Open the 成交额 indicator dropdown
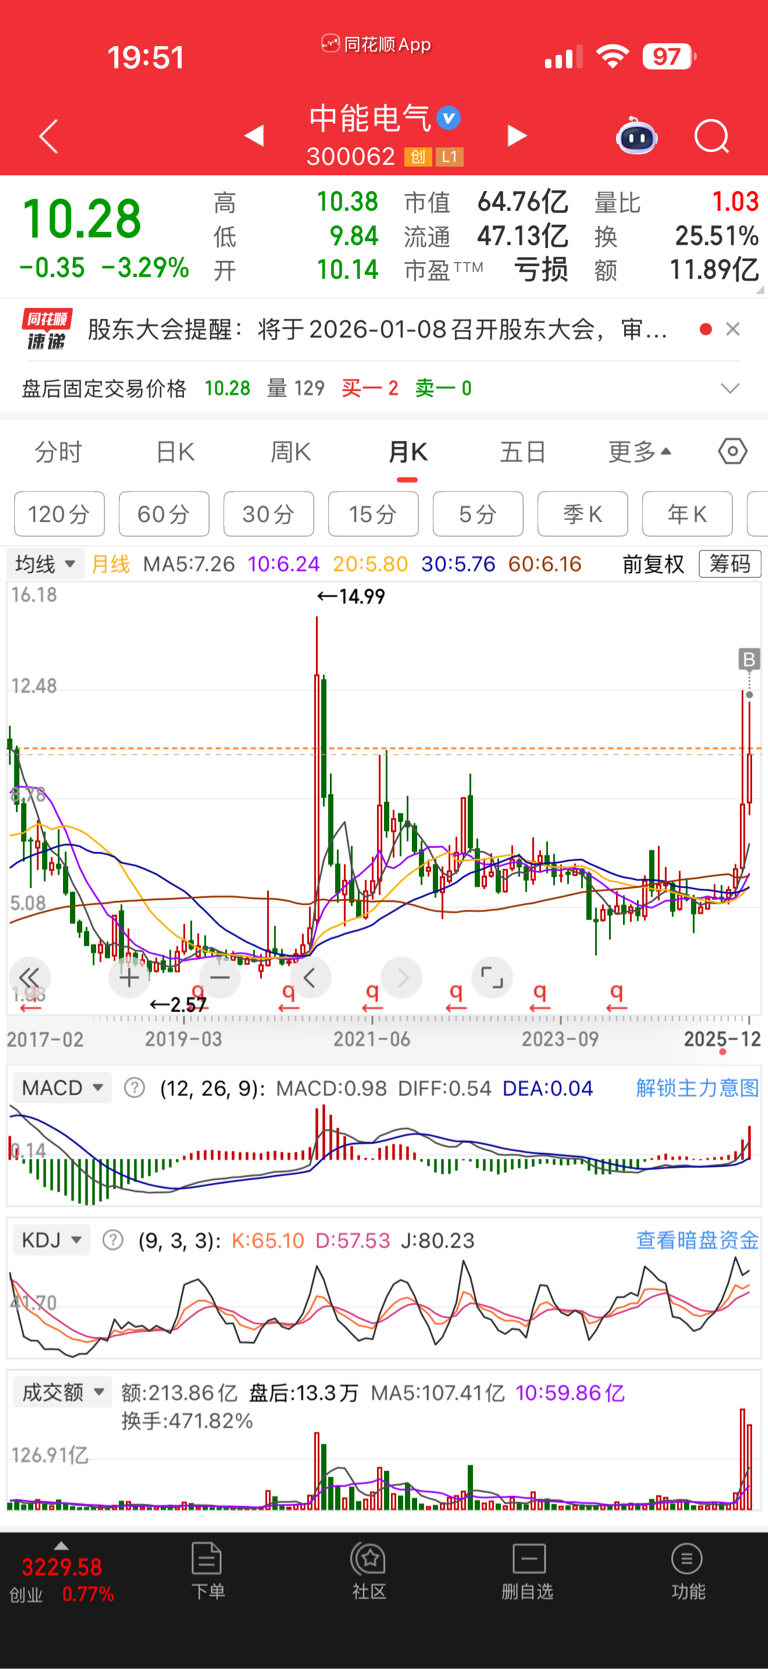The image size is (768, 1669). [x=63, y=1392]
